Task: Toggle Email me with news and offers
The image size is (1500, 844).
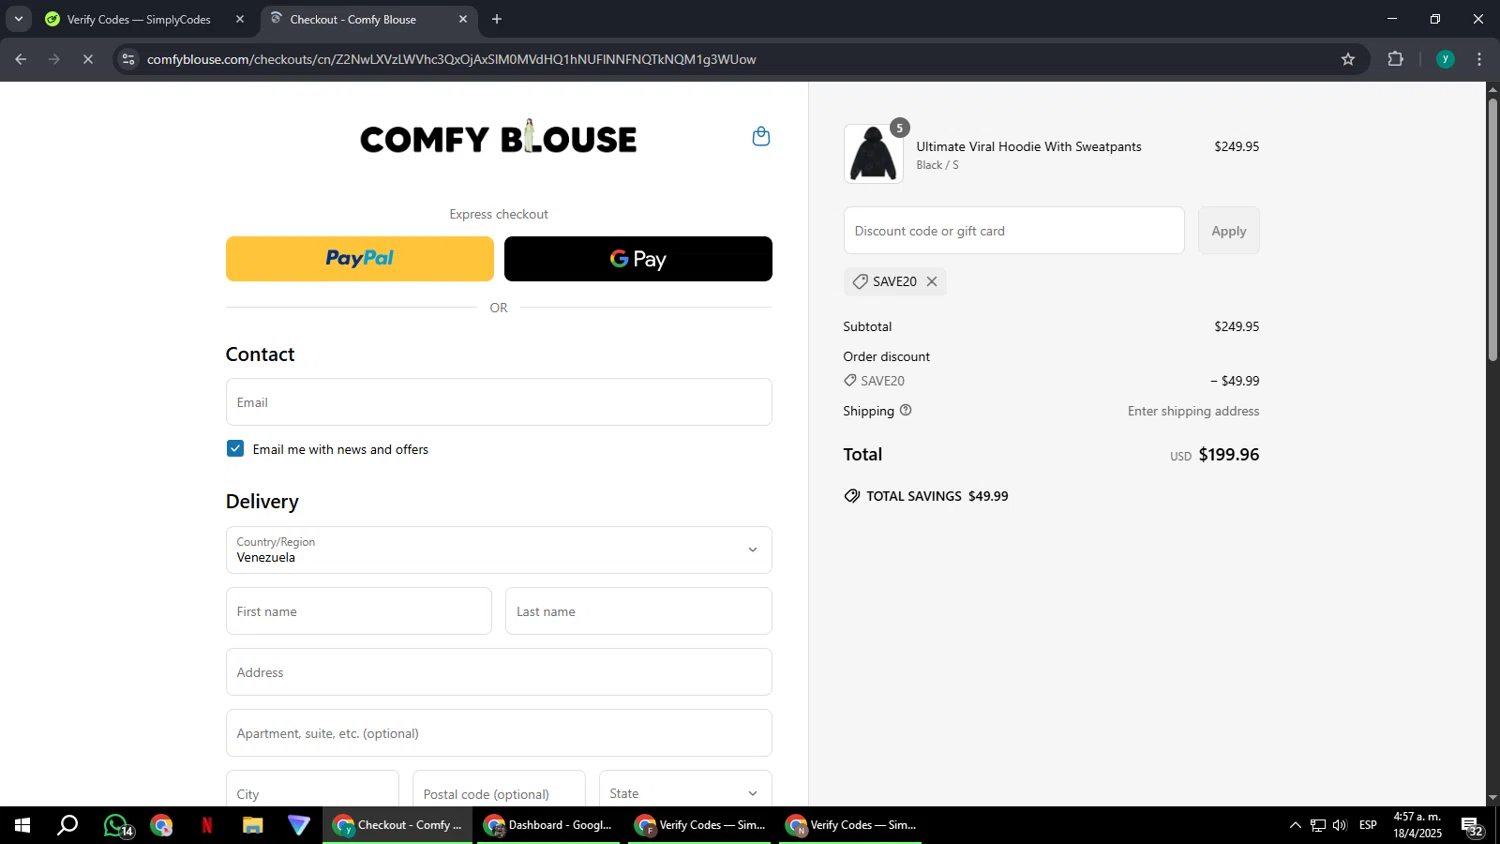Action: pos(235,449)
